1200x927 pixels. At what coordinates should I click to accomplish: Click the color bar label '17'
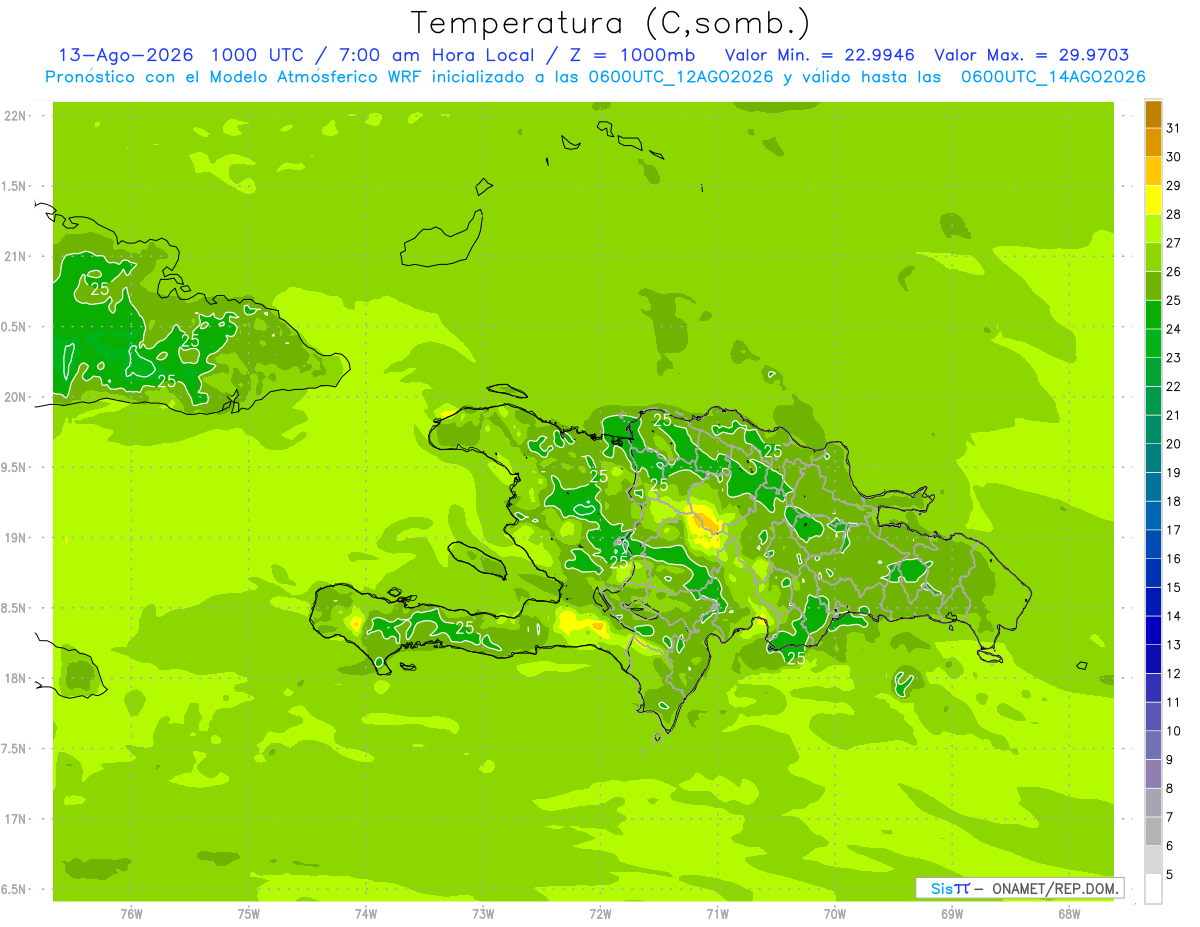pos(1174,530)
